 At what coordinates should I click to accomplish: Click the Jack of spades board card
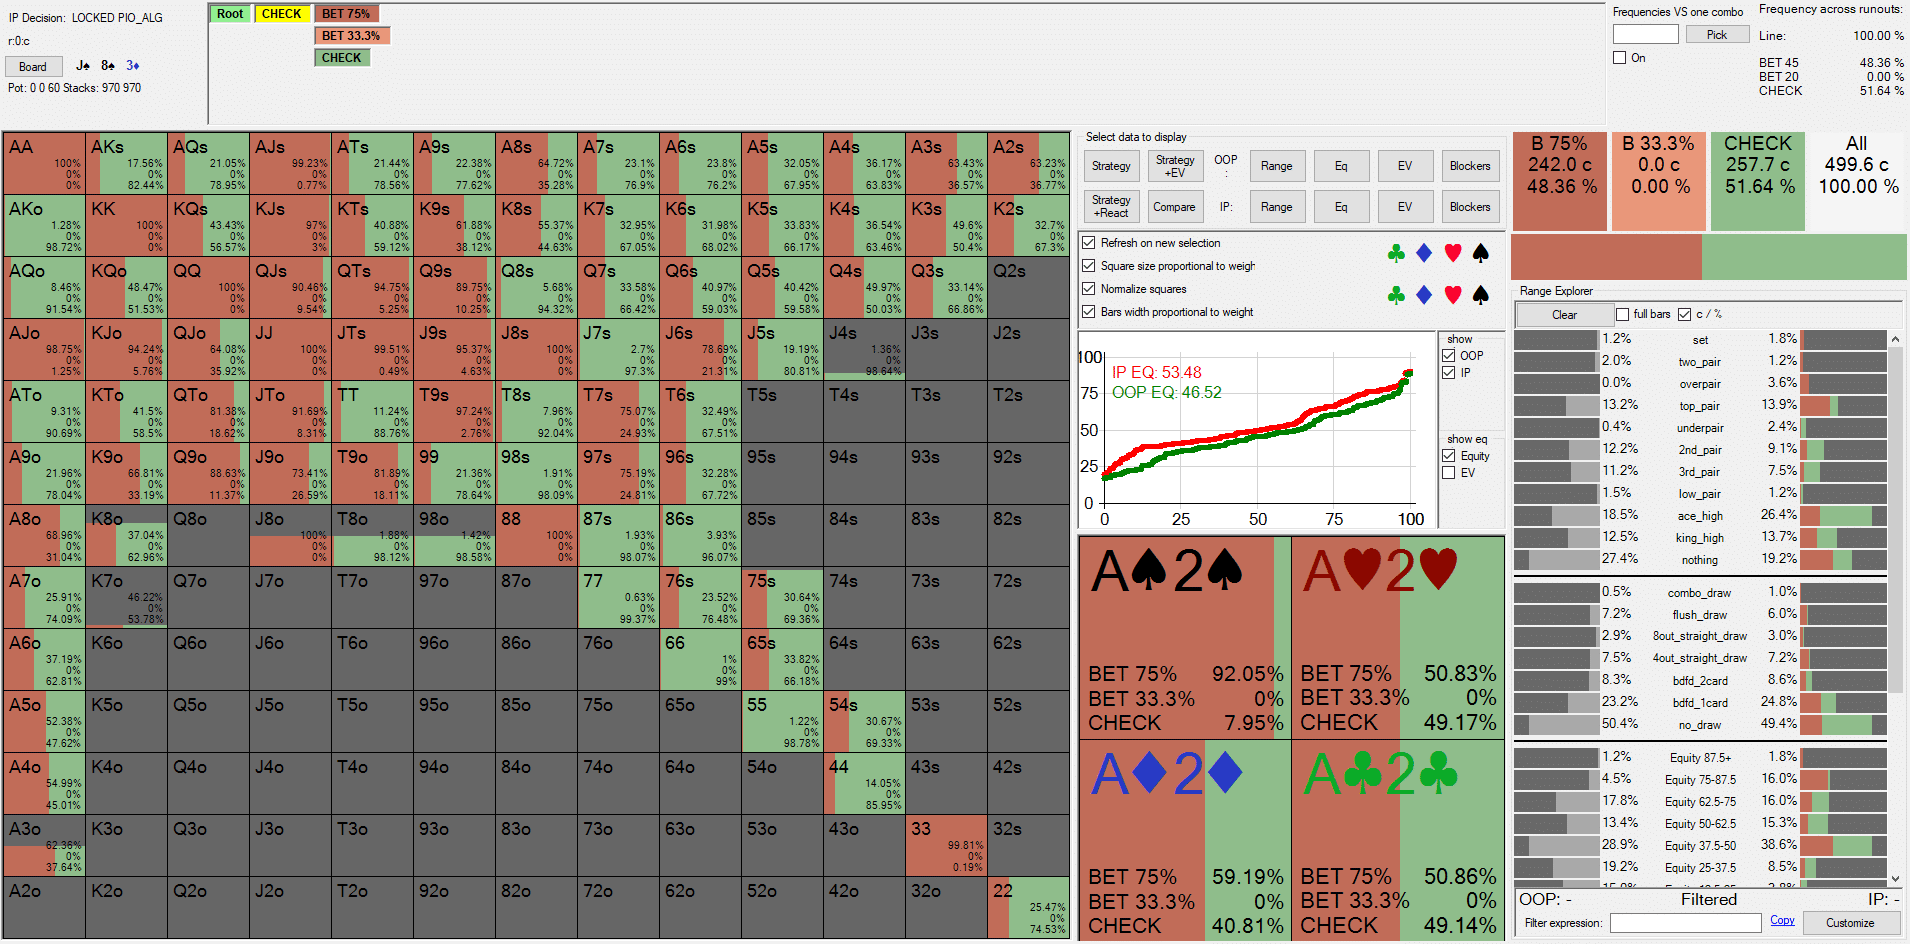point(83,66)
